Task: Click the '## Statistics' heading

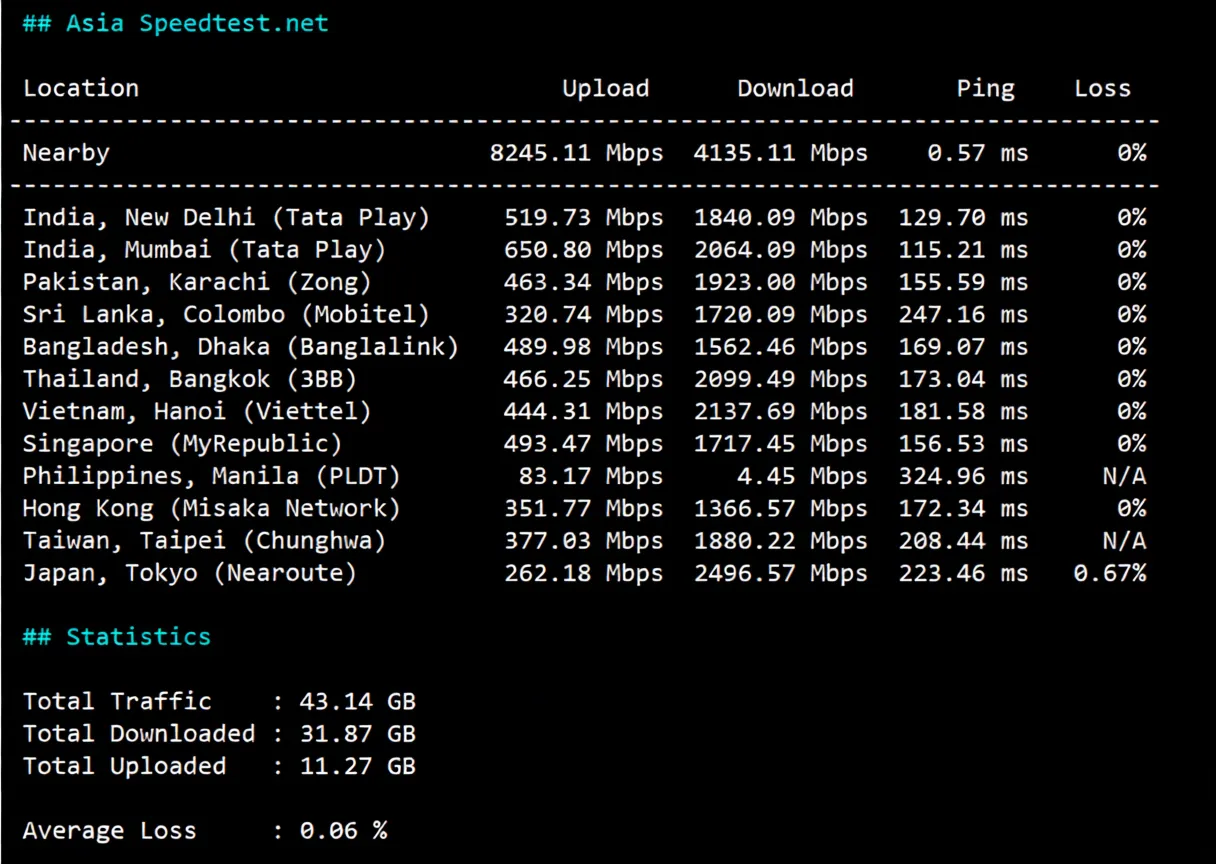Action: [x=117, y=637]
